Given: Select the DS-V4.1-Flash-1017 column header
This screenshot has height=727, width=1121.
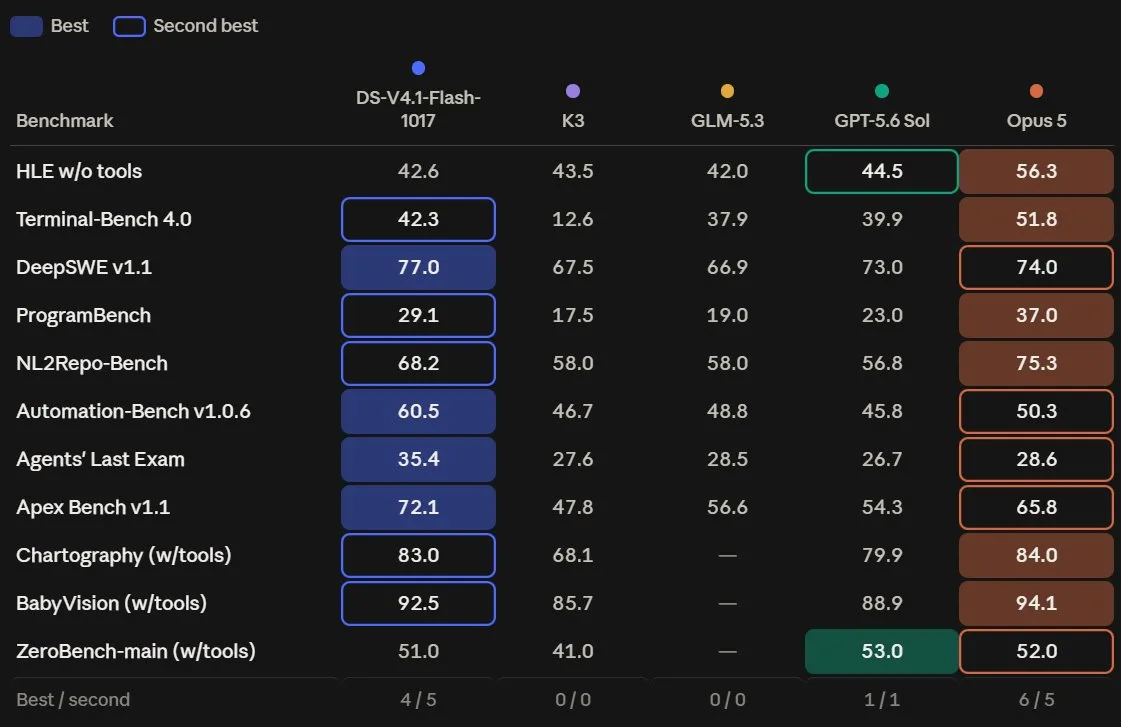Looking at the screenshot, I should (x=418, y=109).
